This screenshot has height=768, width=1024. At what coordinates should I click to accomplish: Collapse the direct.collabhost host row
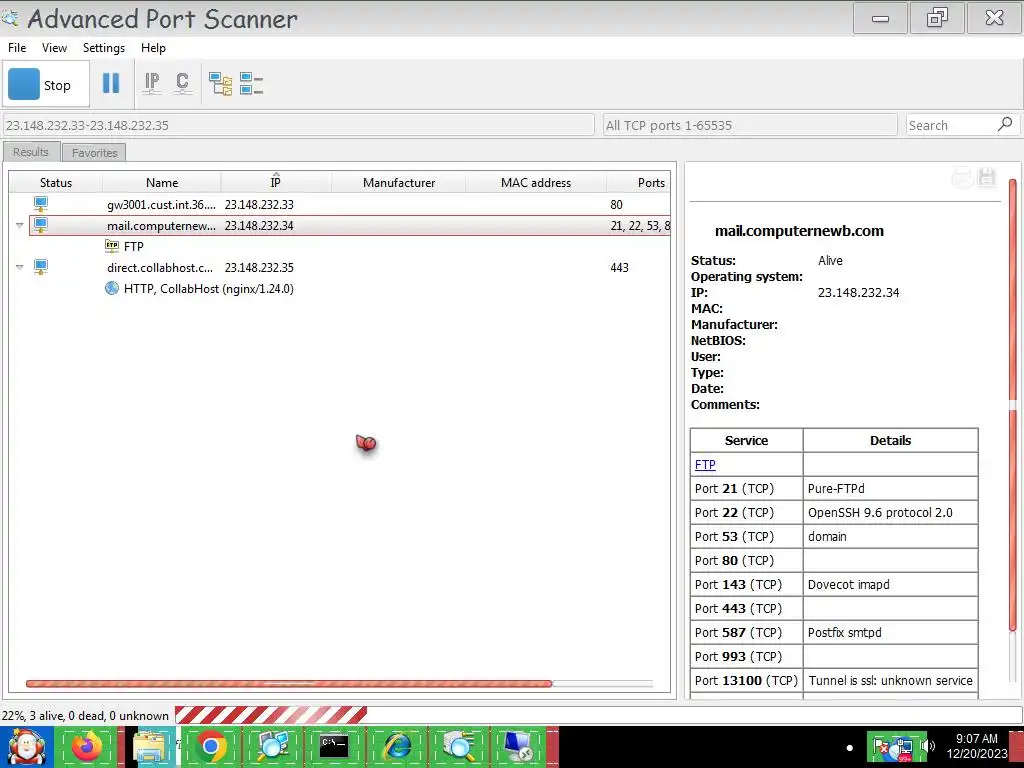click(x=20, y=267)
